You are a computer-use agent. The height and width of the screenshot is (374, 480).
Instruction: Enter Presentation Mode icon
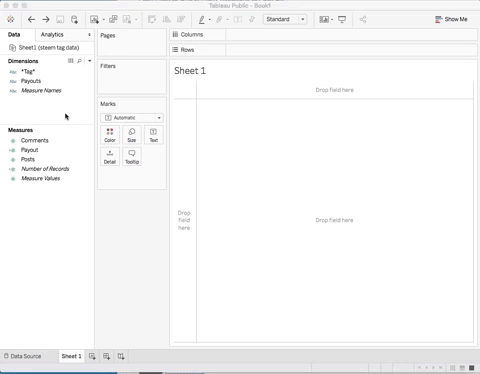[342, 19]
